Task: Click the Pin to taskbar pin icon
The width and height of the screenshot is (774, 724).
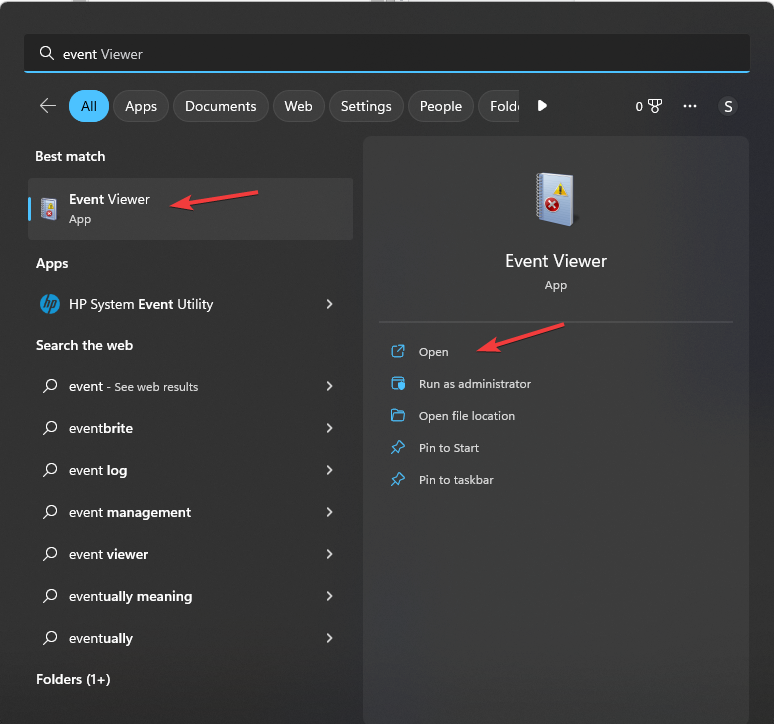Action: [x=398, y=479]
